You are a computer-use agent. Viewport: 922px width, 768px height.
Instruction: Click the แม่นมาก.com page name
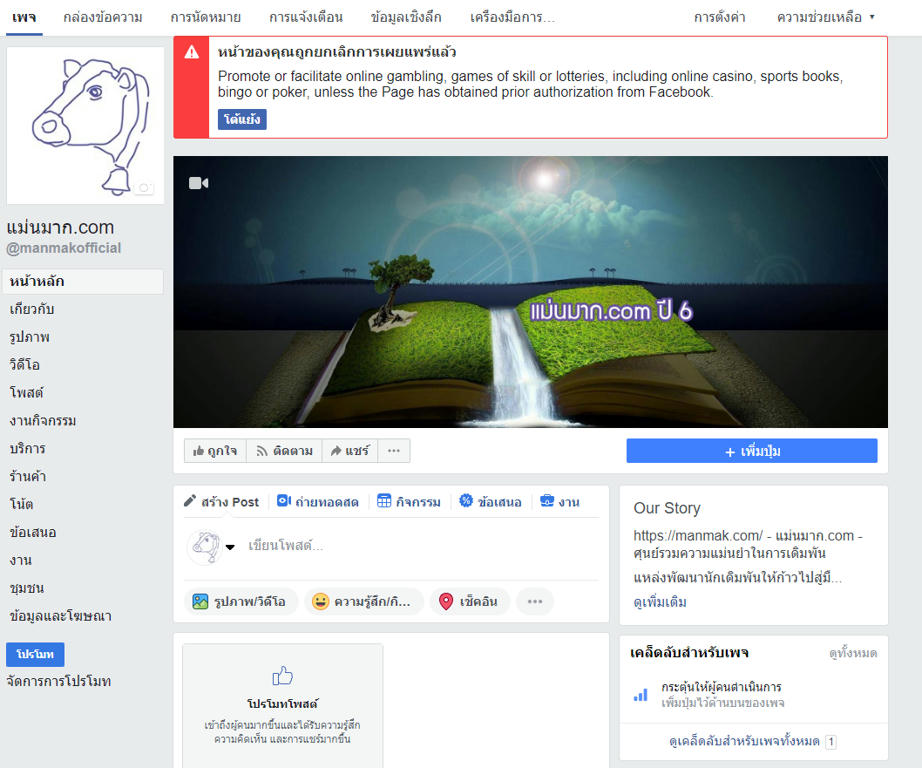click(x=61, y=227)
